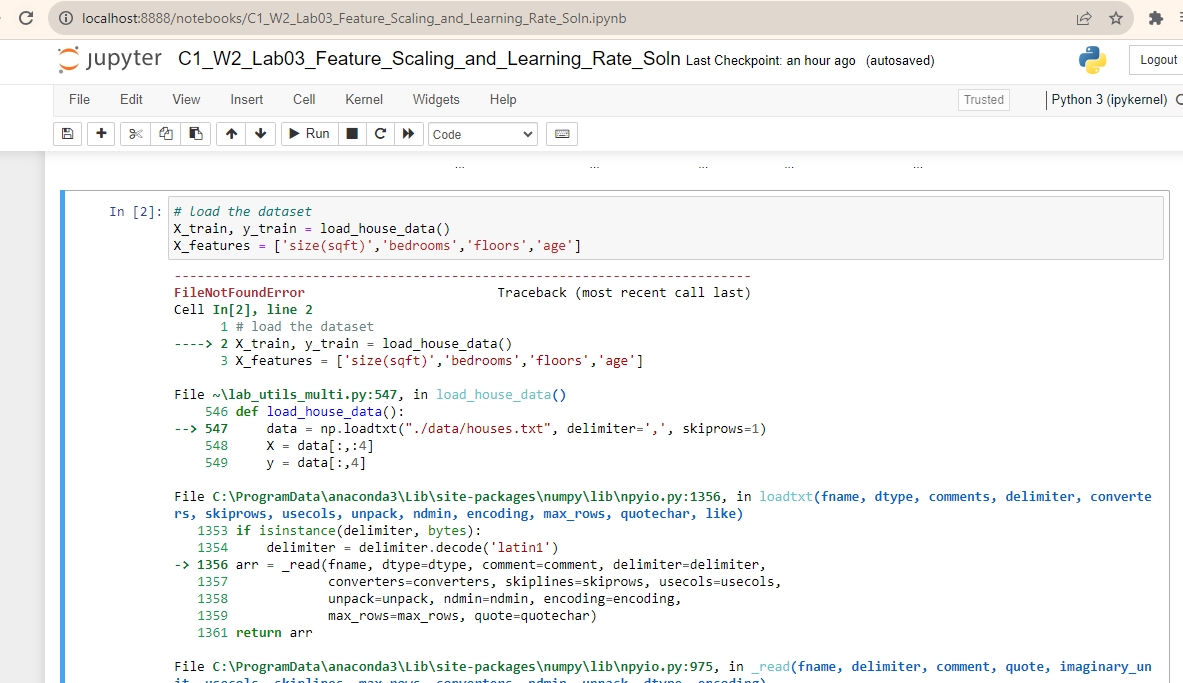Open the command palette keyboard icon
The height and width of the screenshot is (683, 1183).
[562, 134]
